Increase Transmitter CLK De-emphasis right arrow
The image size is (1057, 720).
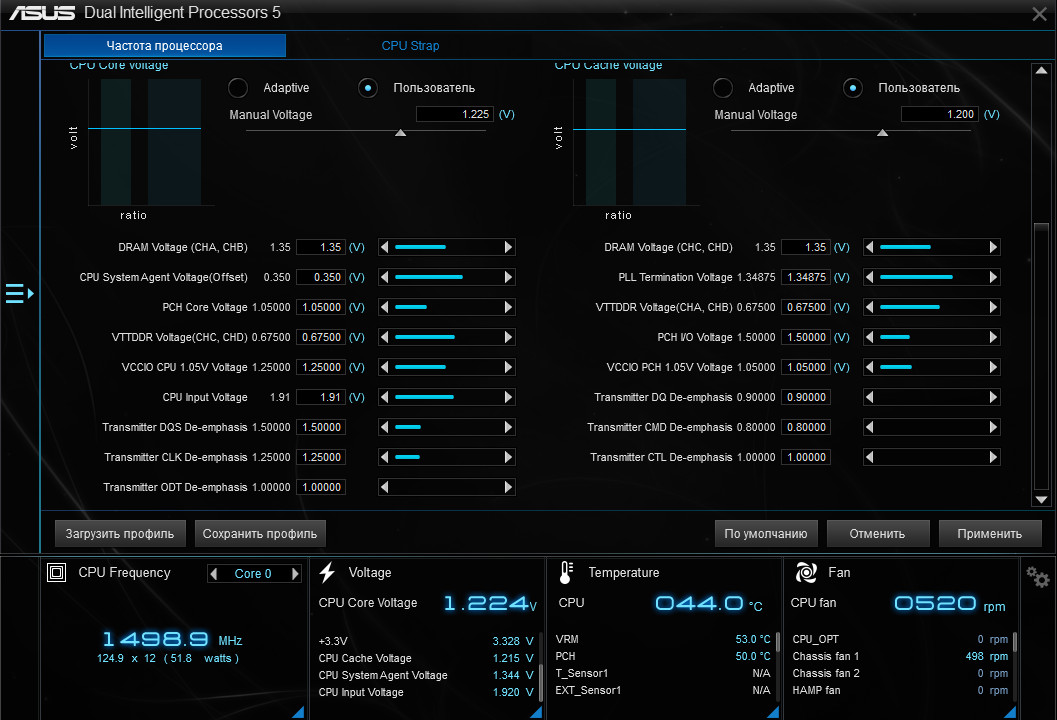508,457
